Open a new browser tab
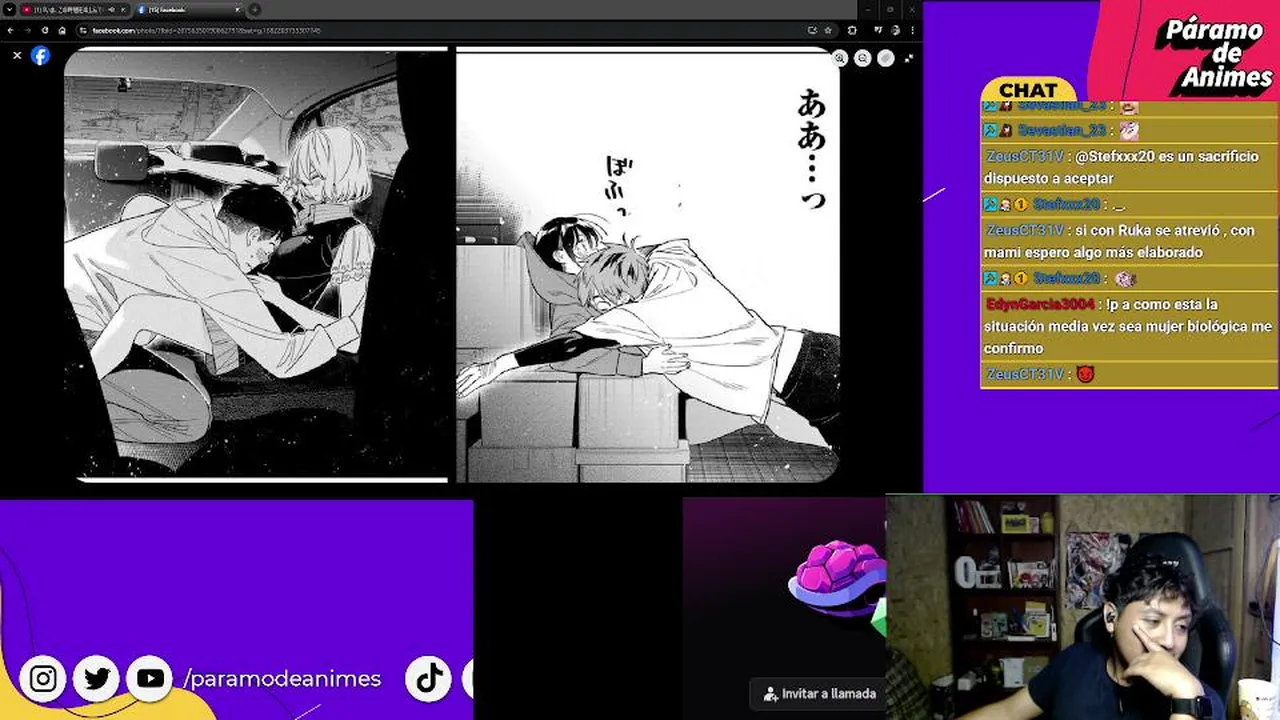This screenshot has width=1280, height=720. click(x=255, y=9)
